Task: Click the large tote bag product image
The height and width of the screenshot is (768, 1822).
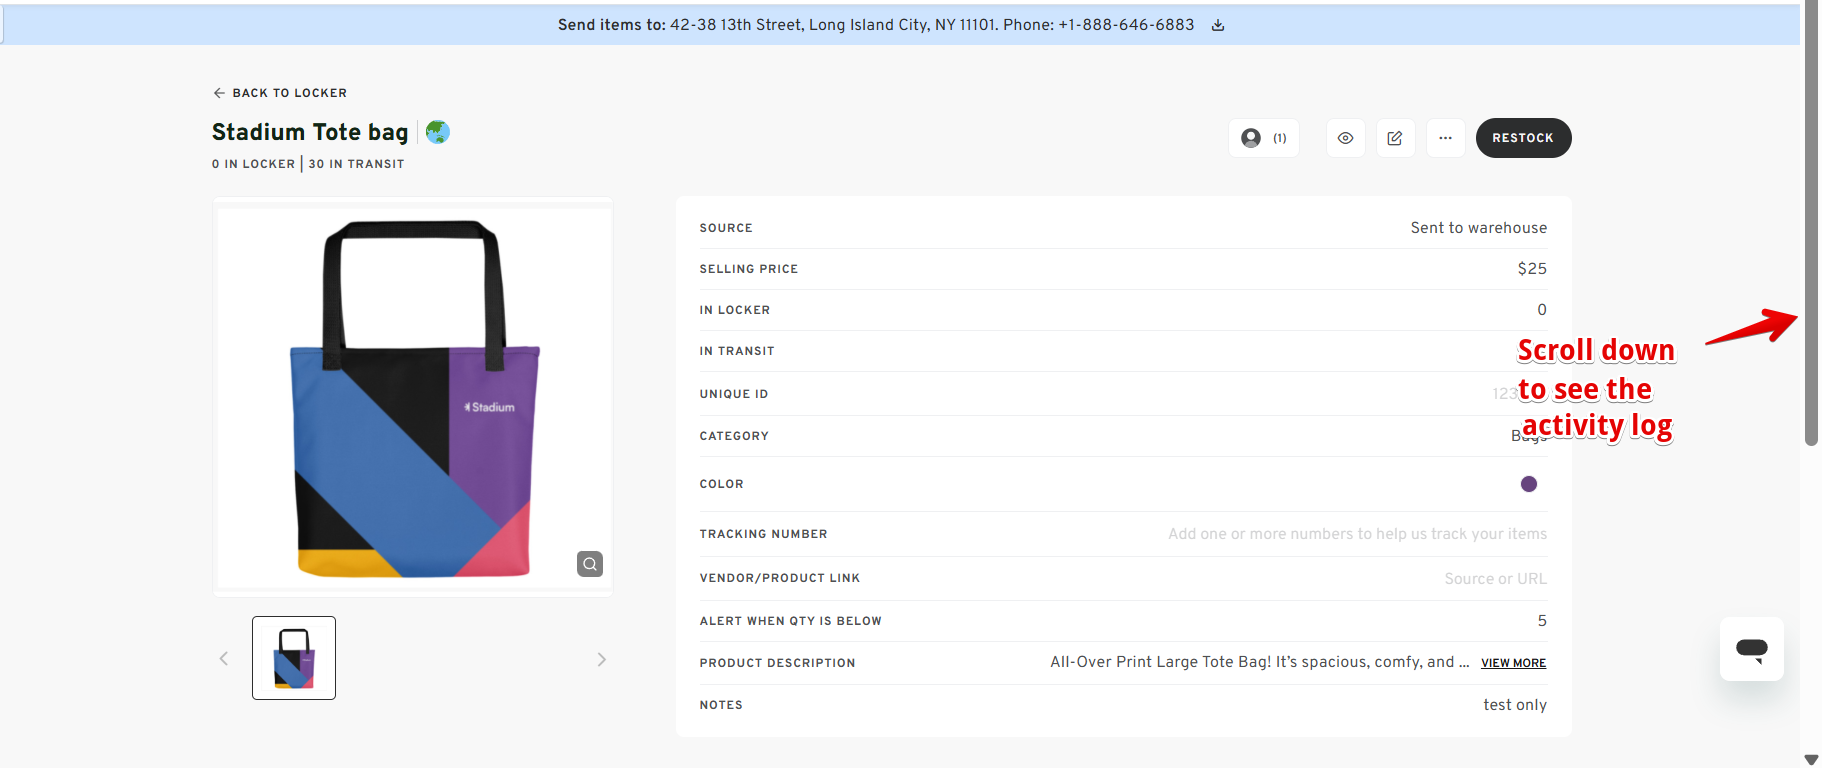Action: tap(413, 398)
